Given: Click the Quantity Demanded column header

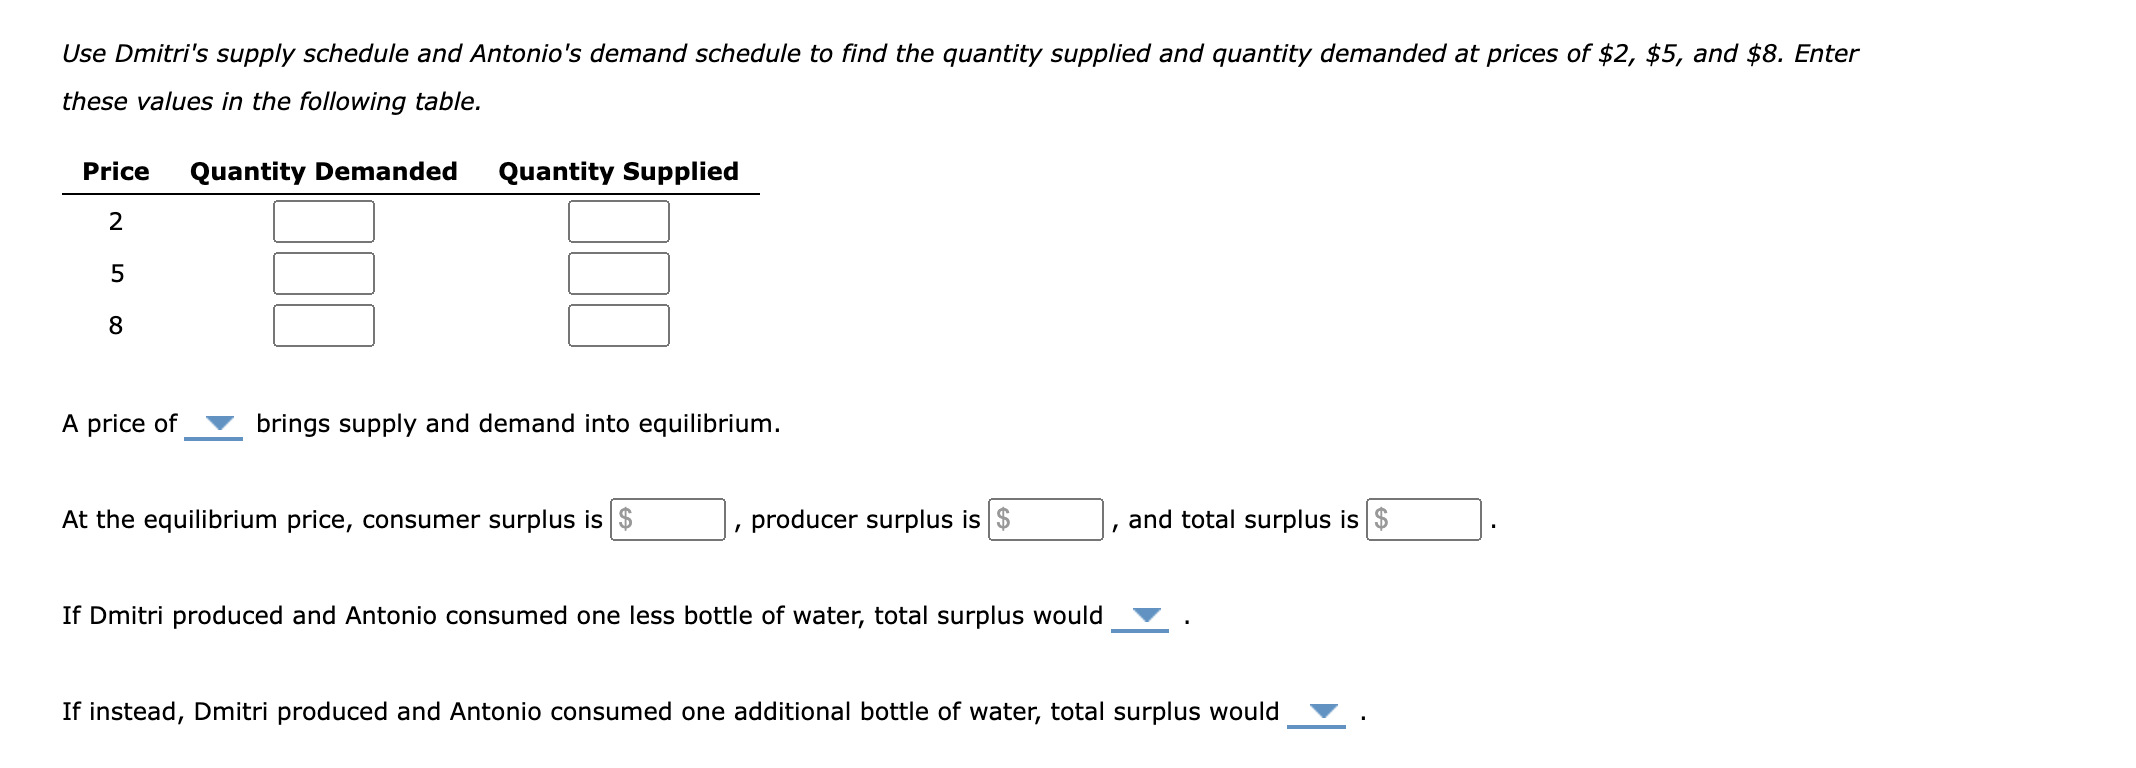Looking at the screenshot, I should [x=323, y=171].
